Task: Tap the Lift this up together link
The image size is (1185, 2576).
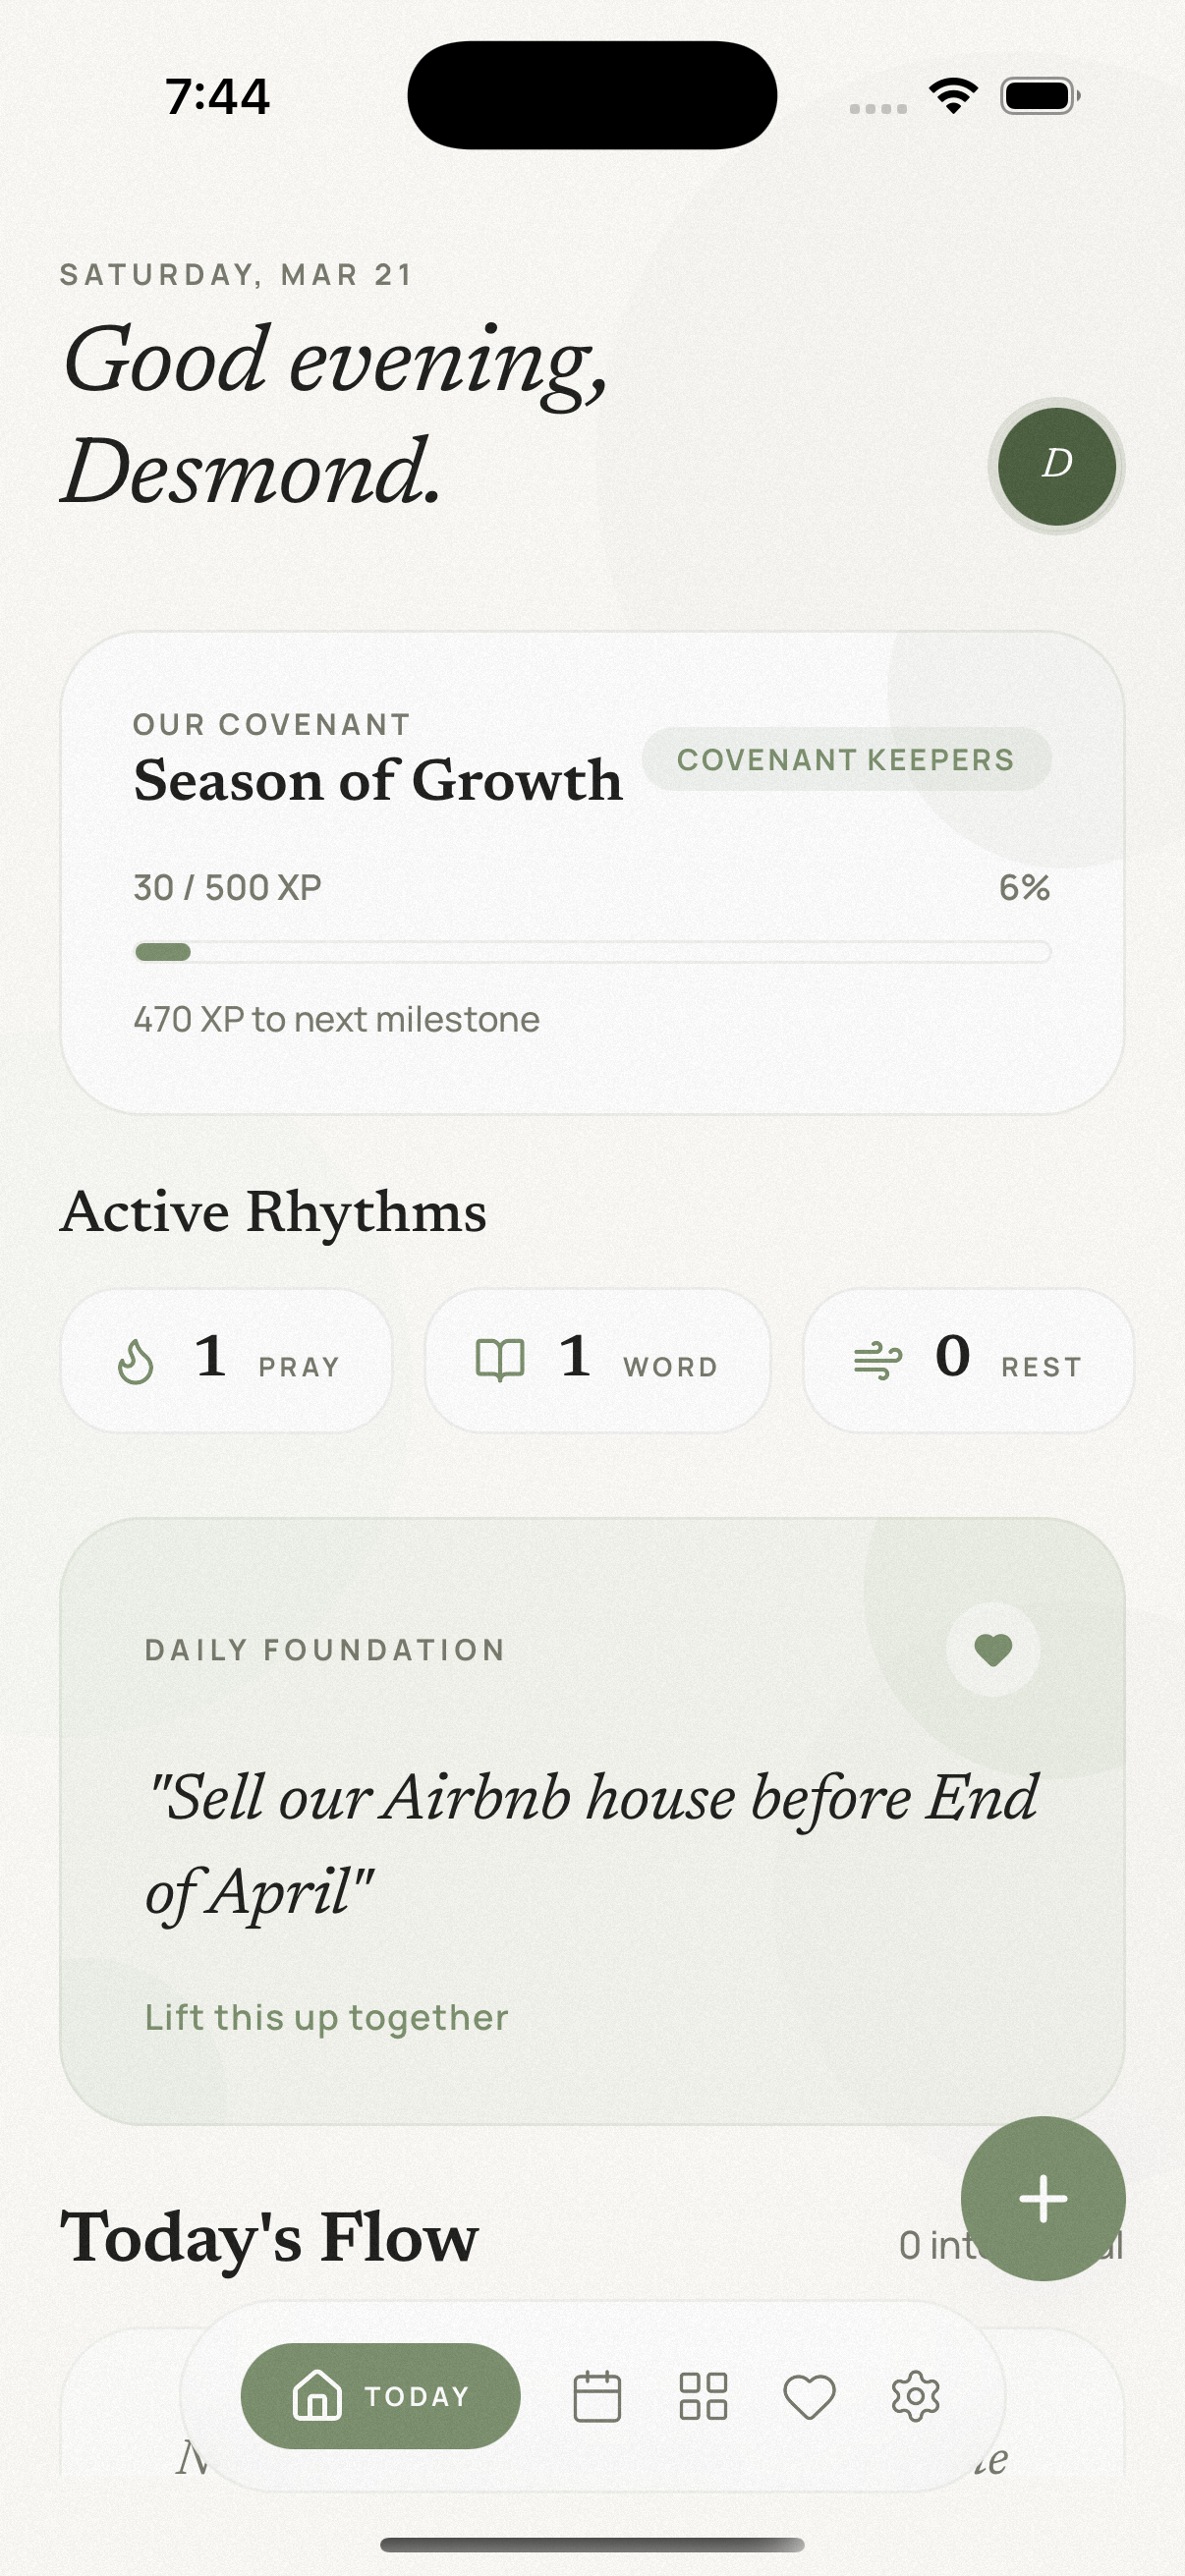Action: (x=326, y=2017)
